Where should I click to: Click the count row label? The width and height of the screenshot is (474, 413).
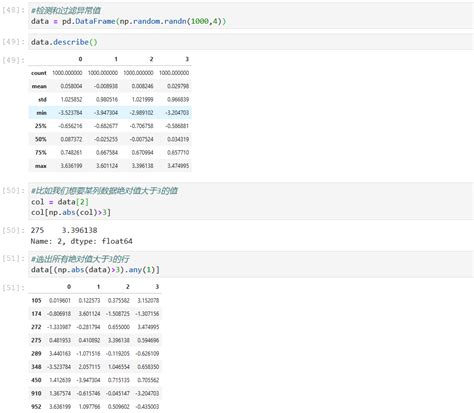tap(39, 73)
